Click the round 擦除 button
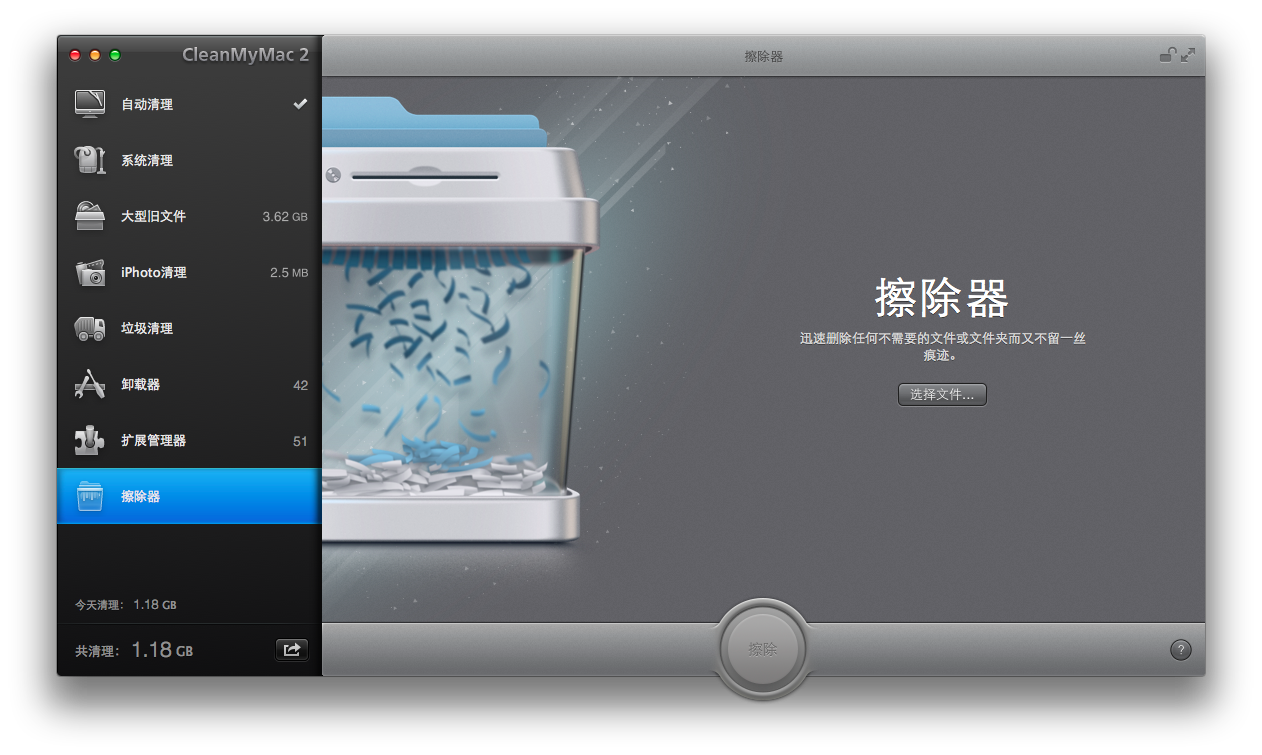This screenshot has width=1262, height=755. pos(763,649)
